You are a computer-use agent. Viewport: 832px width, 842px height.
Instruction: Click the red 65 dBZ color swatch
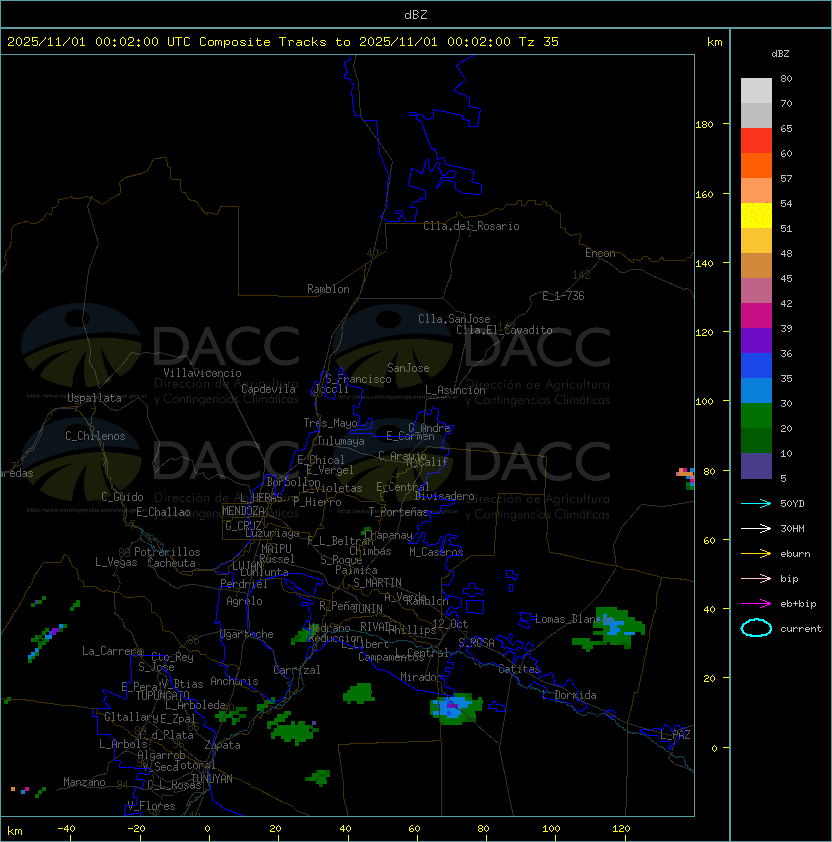756,141
